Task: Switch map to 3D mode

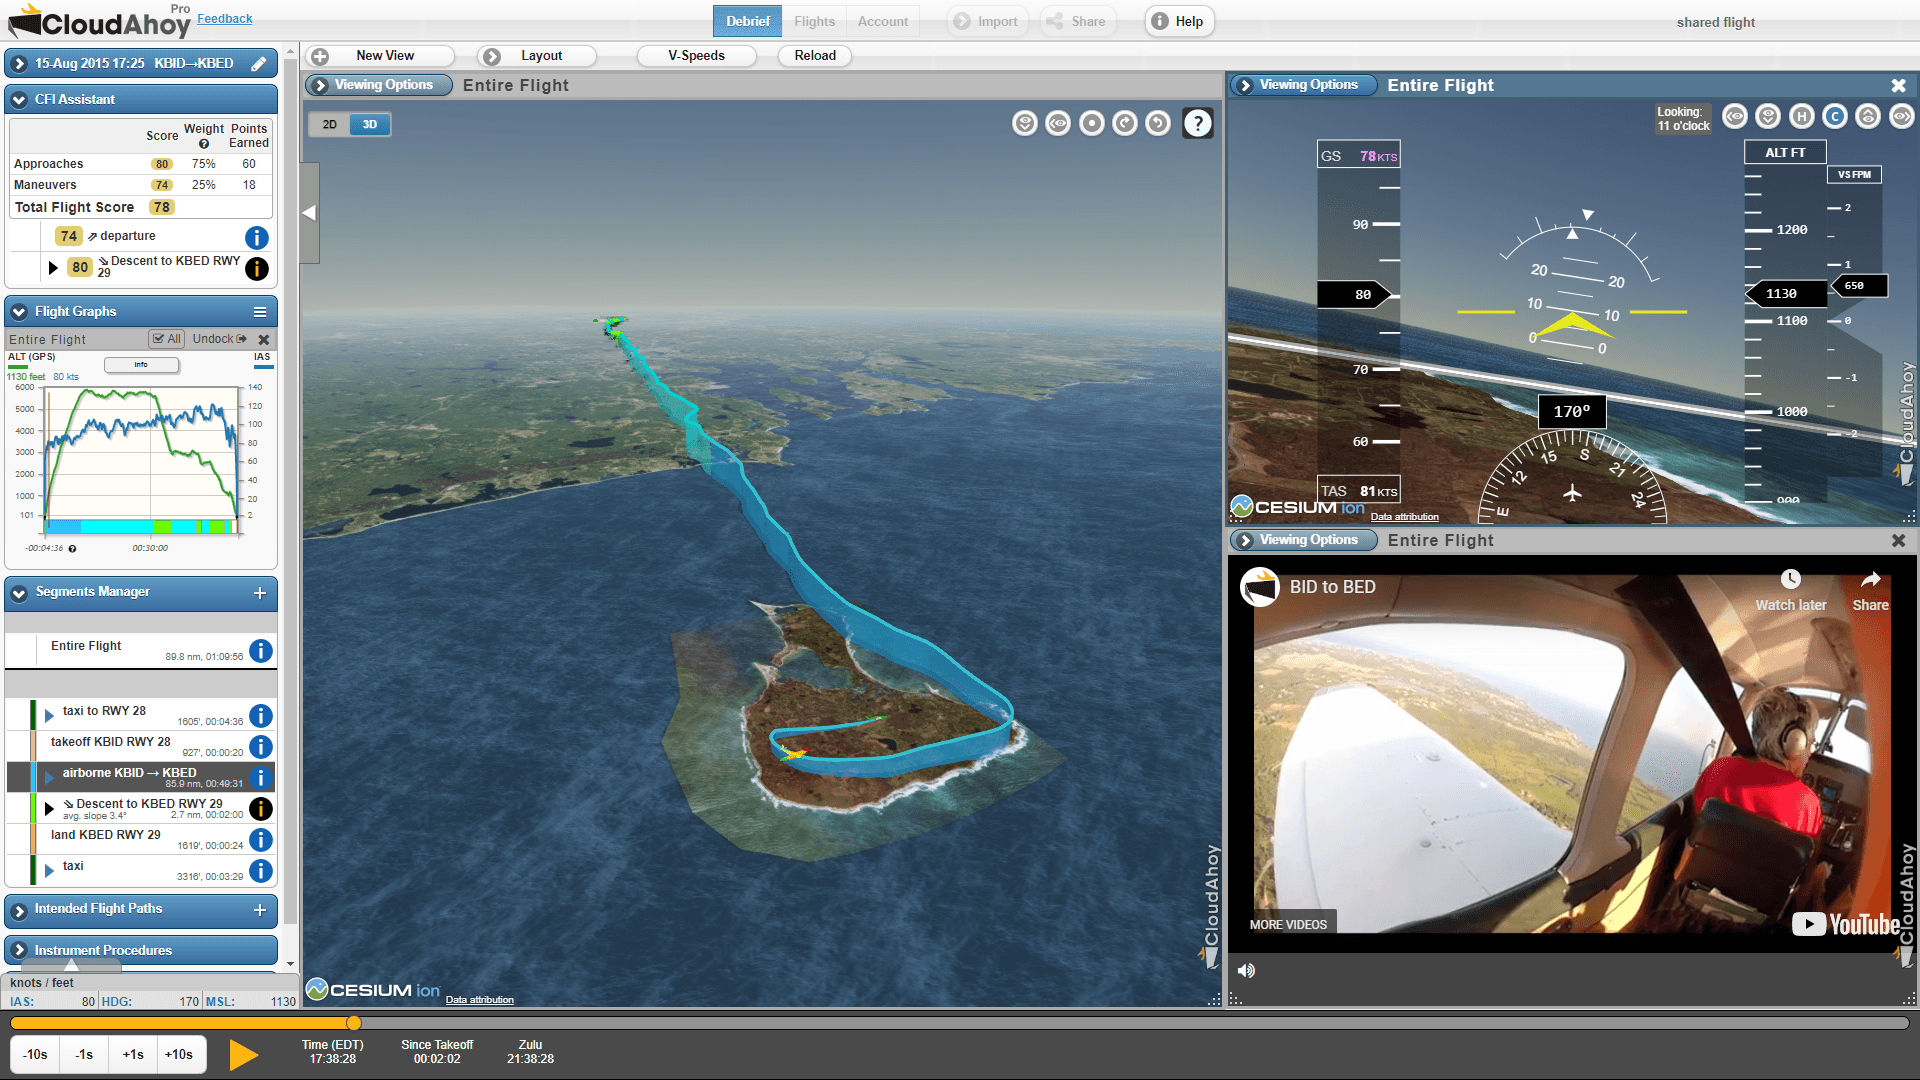Action: 370,125
